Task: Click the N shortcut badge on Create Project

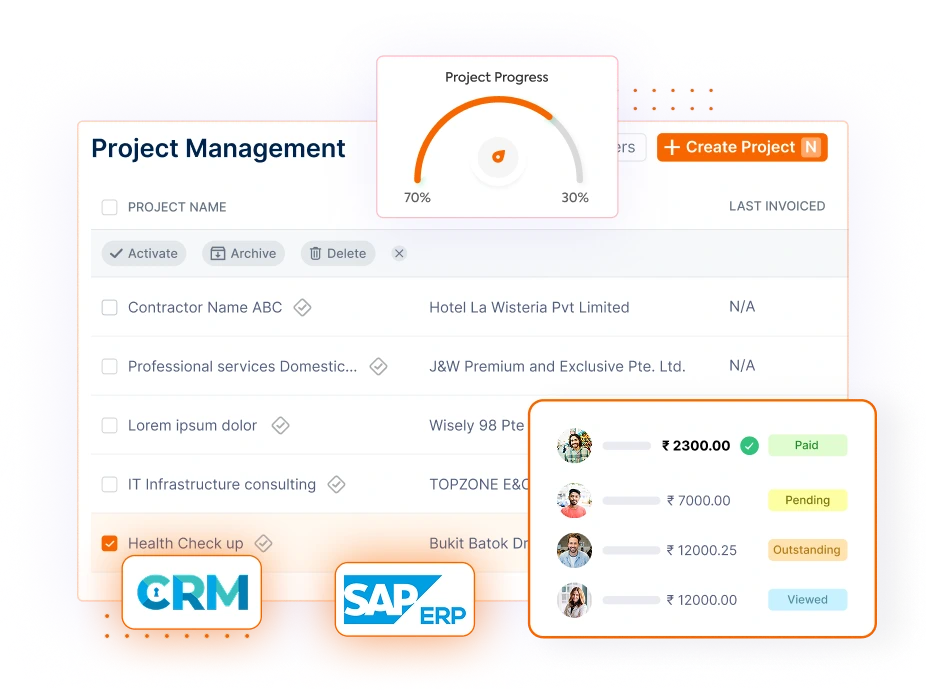Action: (x=811, y=147)
